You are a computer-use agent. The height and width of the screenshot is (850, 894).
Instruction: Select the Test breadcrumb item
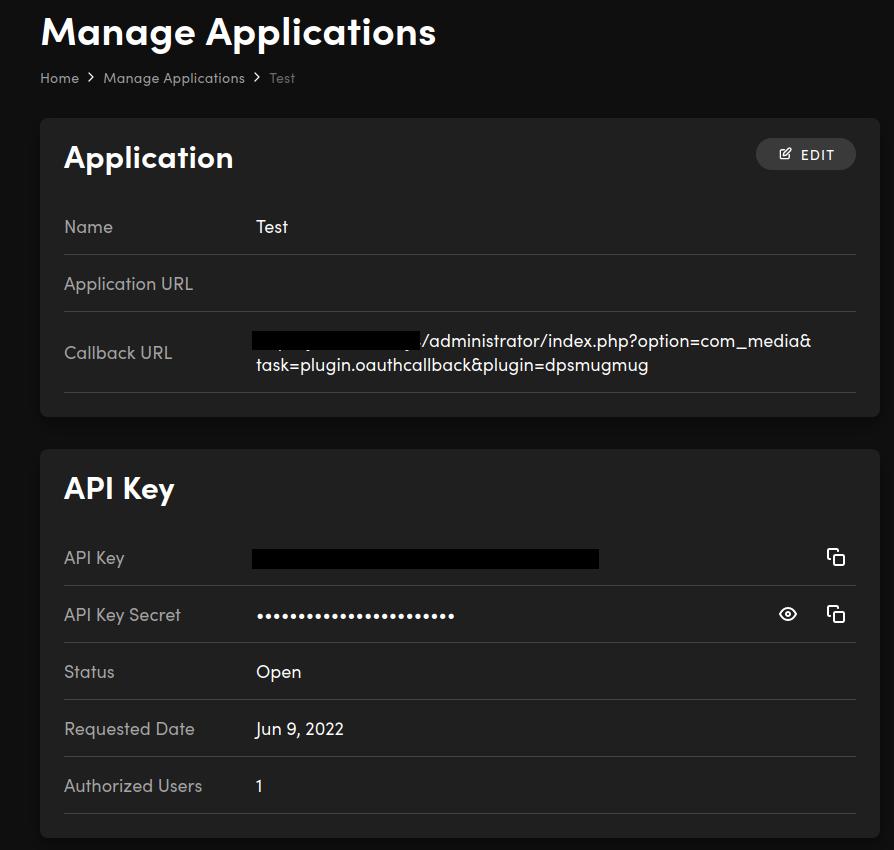[282, 78]
